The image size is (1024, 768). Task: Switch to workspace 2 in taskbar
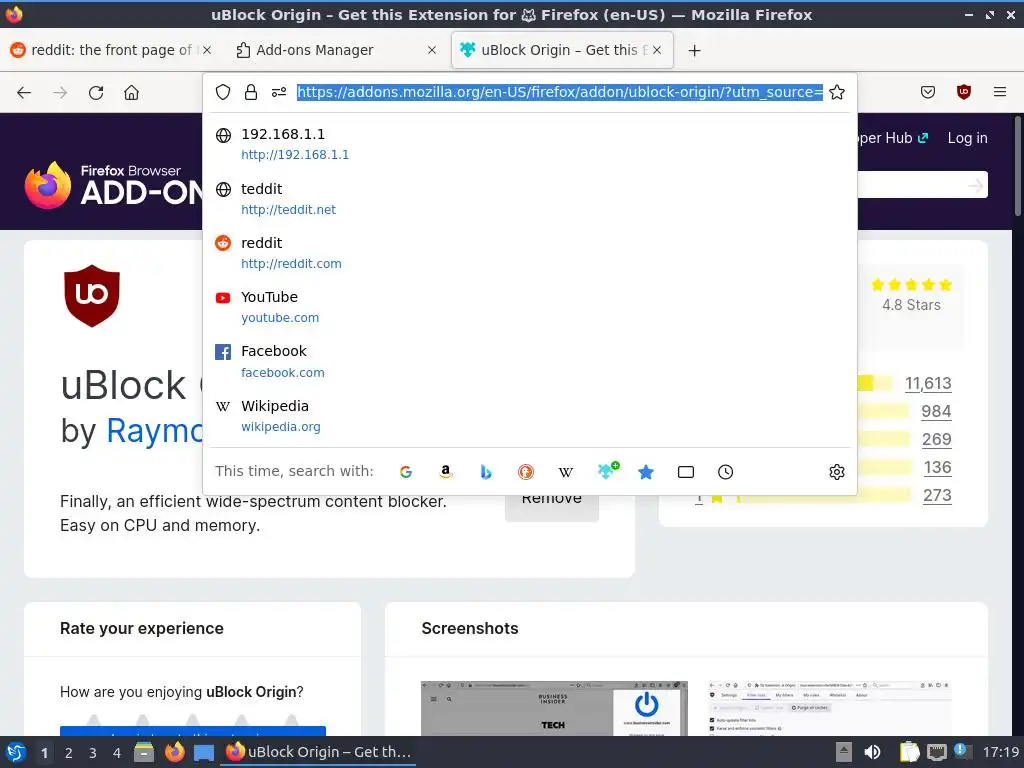click(x=69, y=753)
